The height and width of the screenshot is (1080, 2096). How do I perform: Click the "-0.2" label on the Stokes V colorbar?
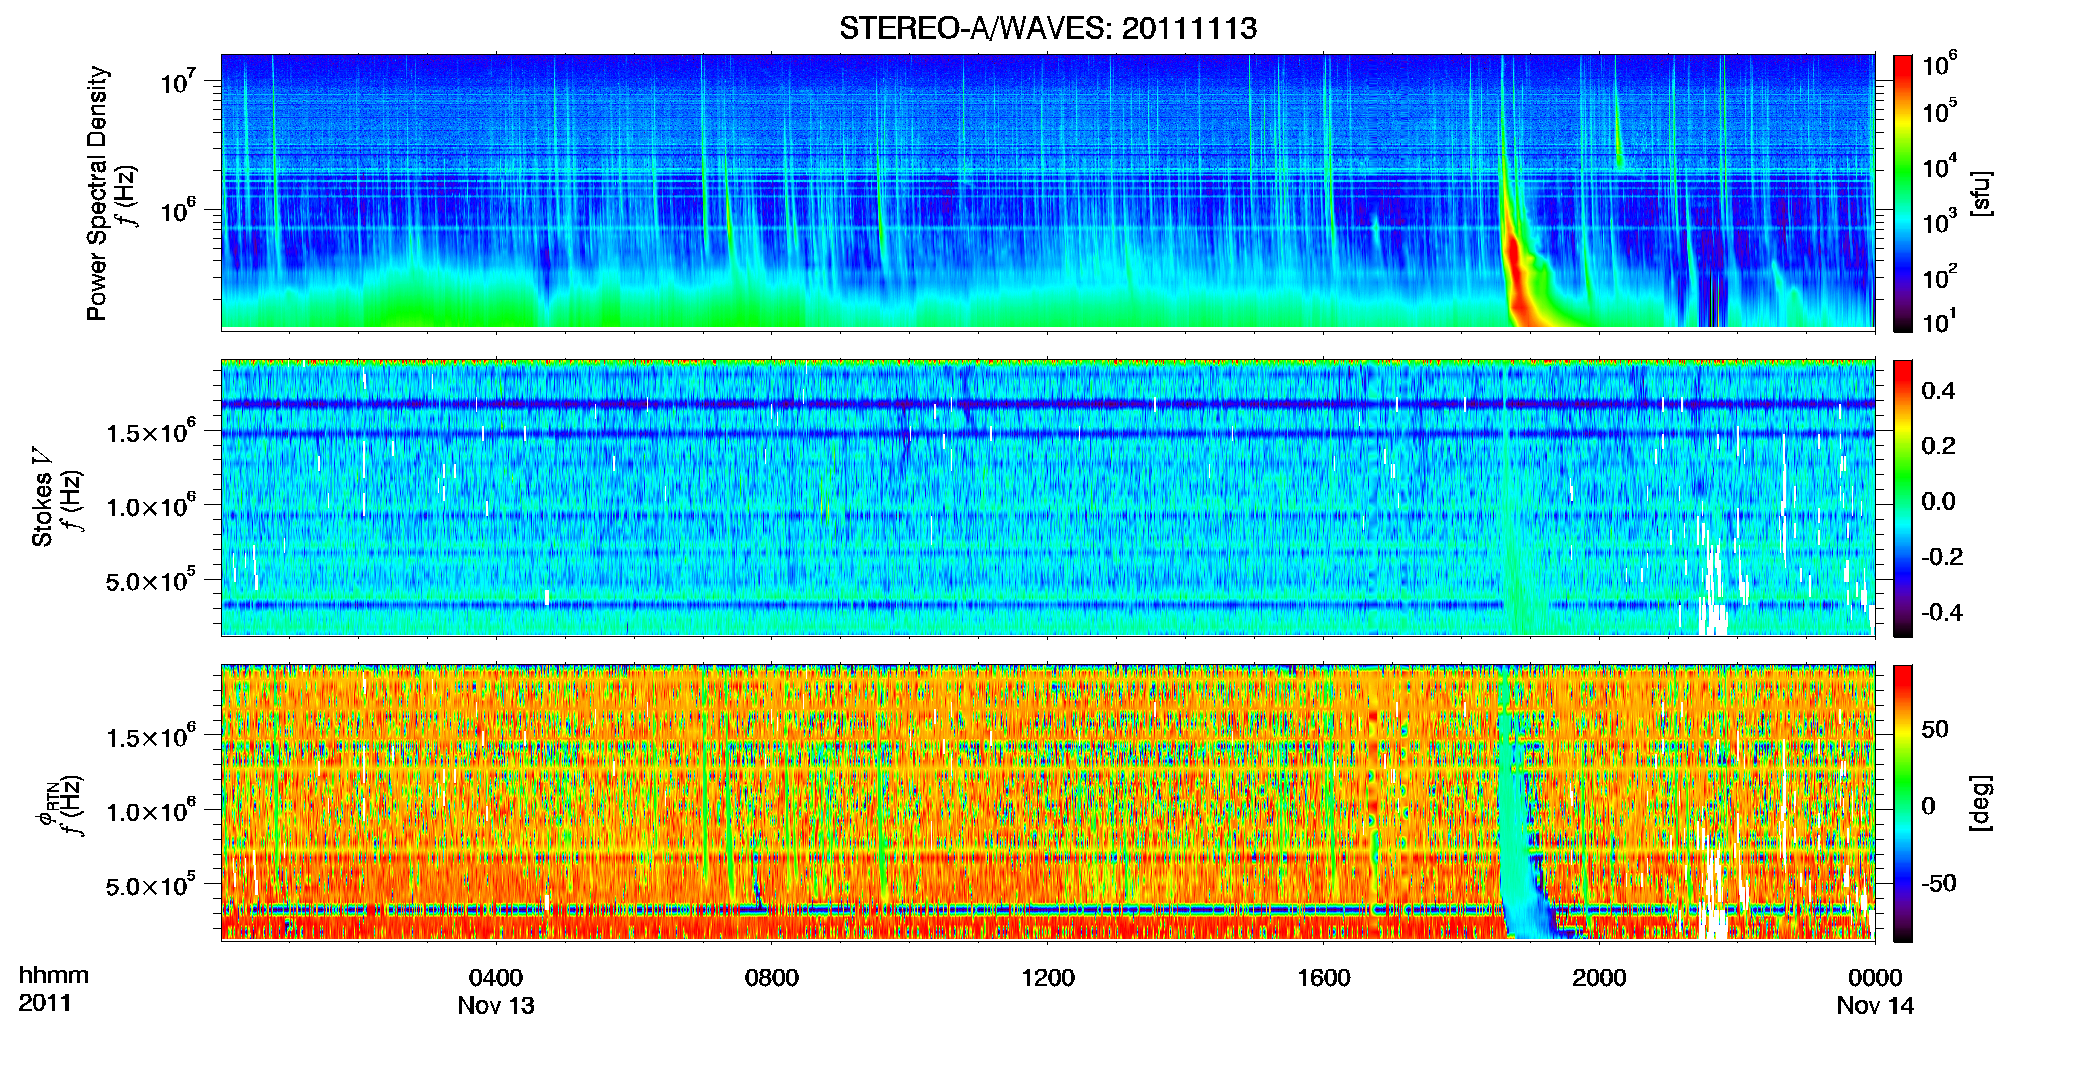coord(1942,556)
